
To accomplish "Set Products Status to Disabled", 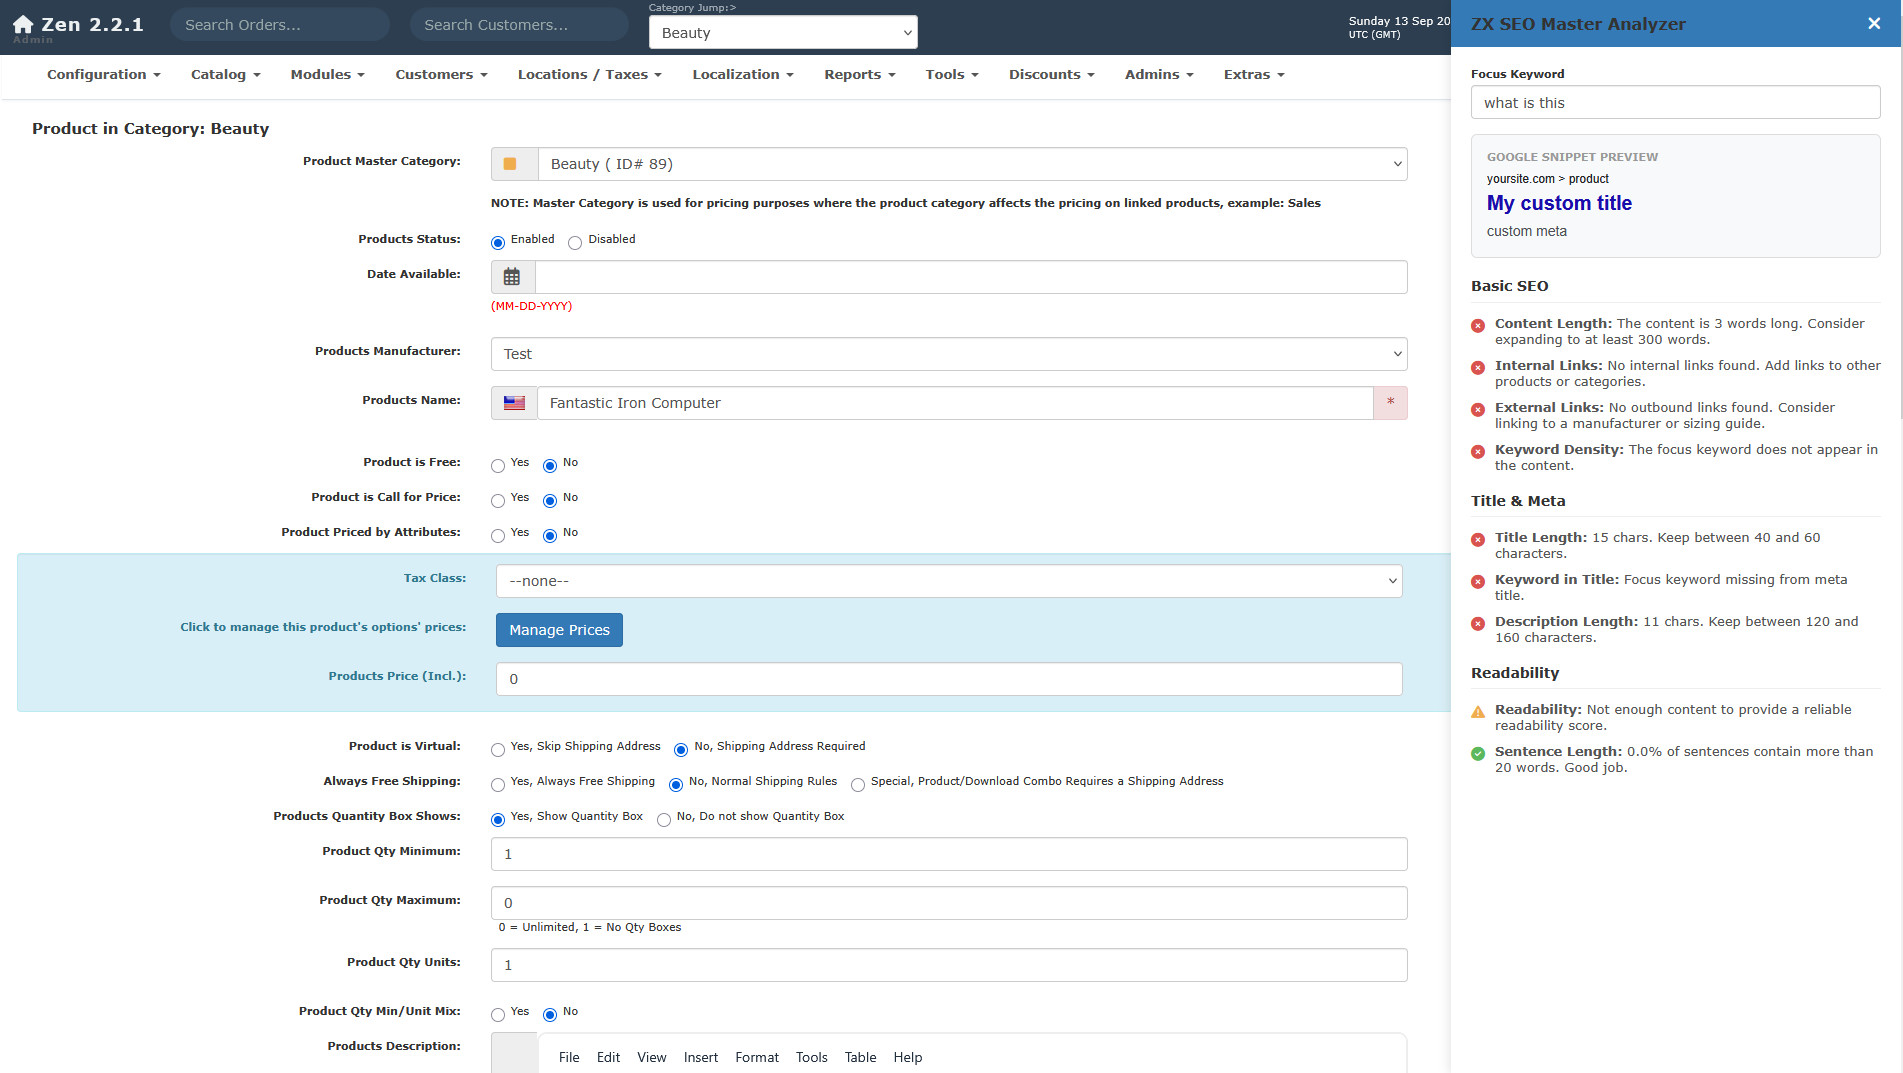I will tap(575, 243).
